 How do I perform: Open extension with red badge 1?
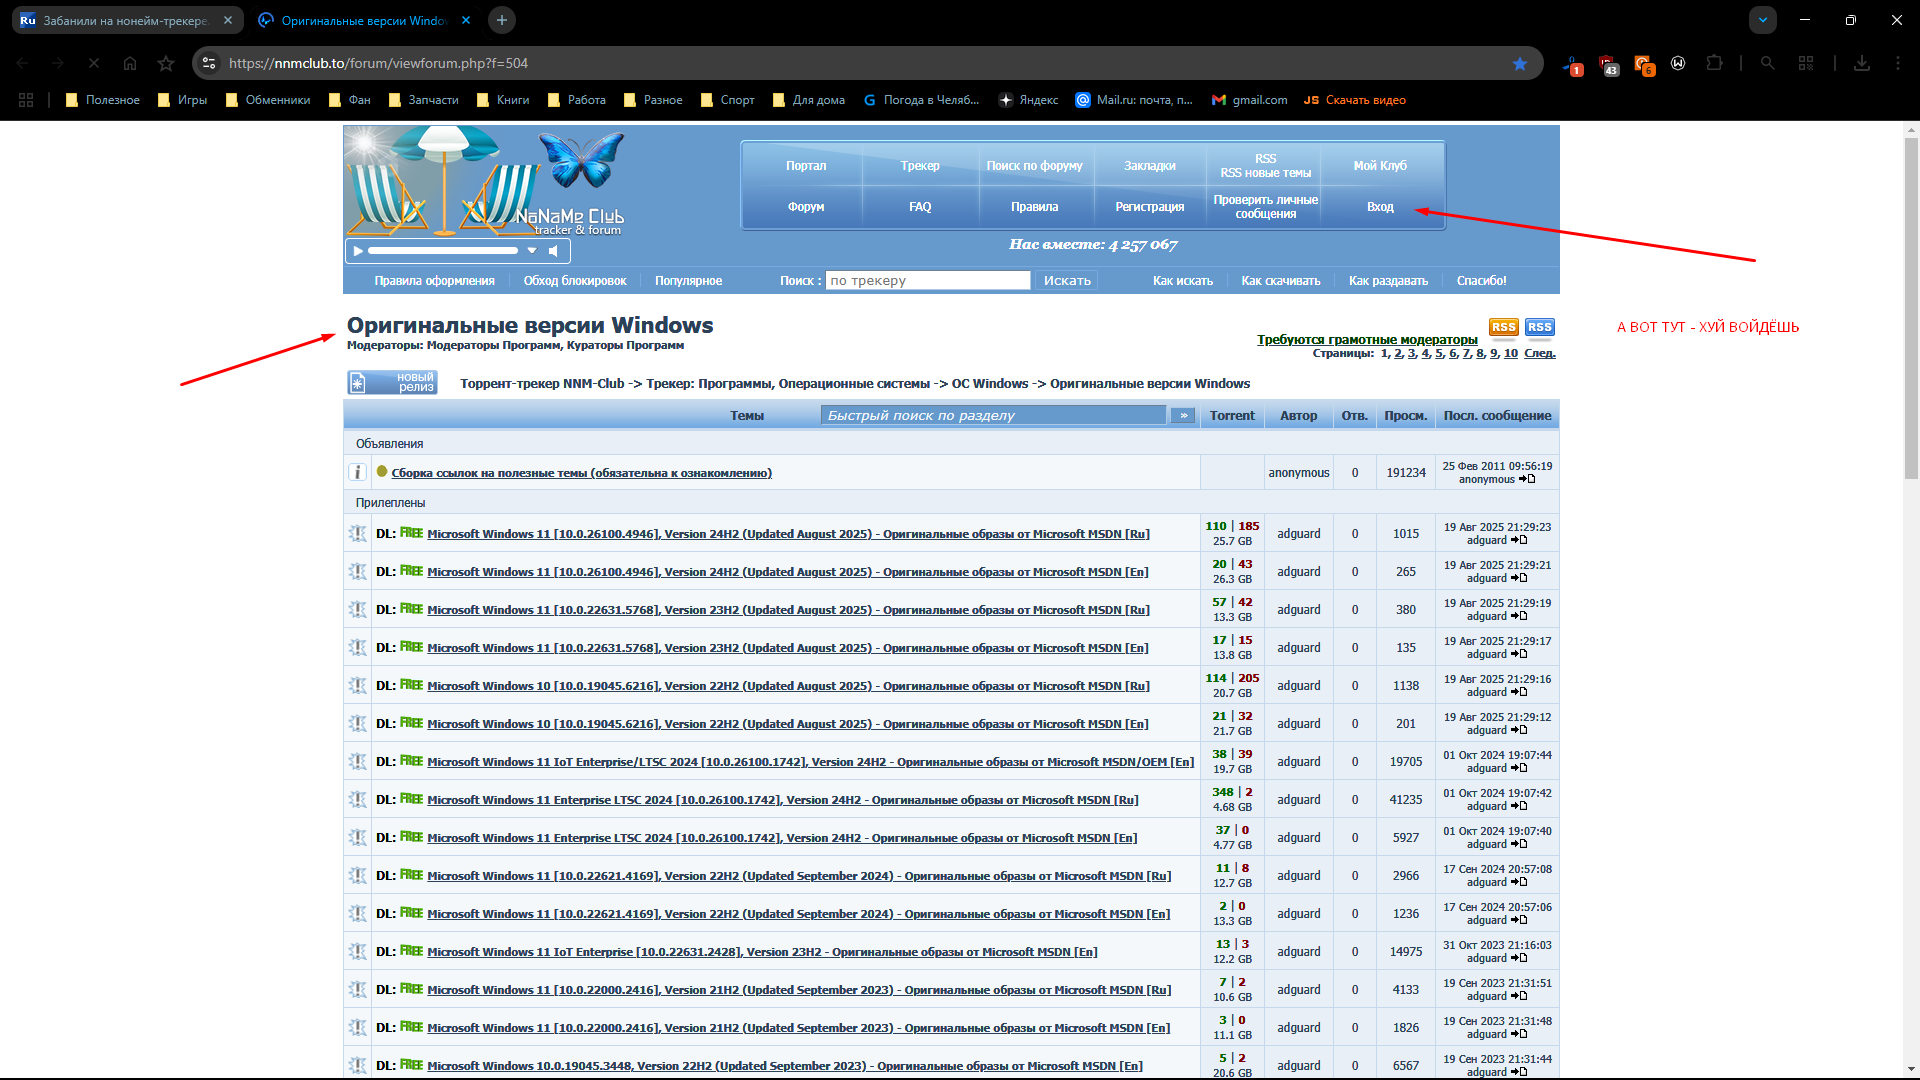1573,64
